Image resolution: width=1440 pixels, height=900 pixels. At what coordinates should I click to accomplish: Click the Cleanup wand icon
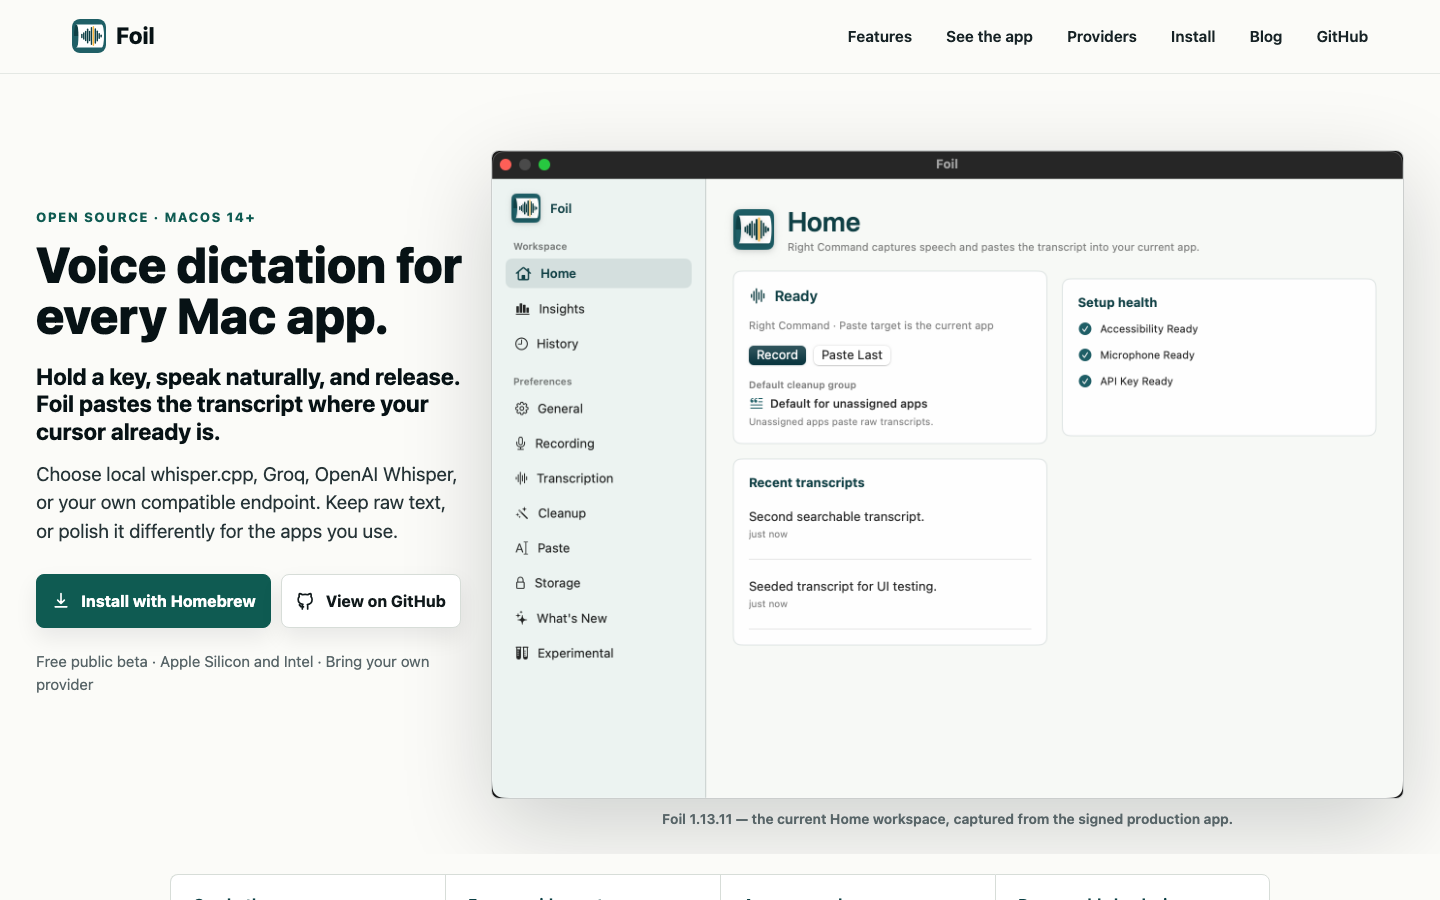click(521, 513)
